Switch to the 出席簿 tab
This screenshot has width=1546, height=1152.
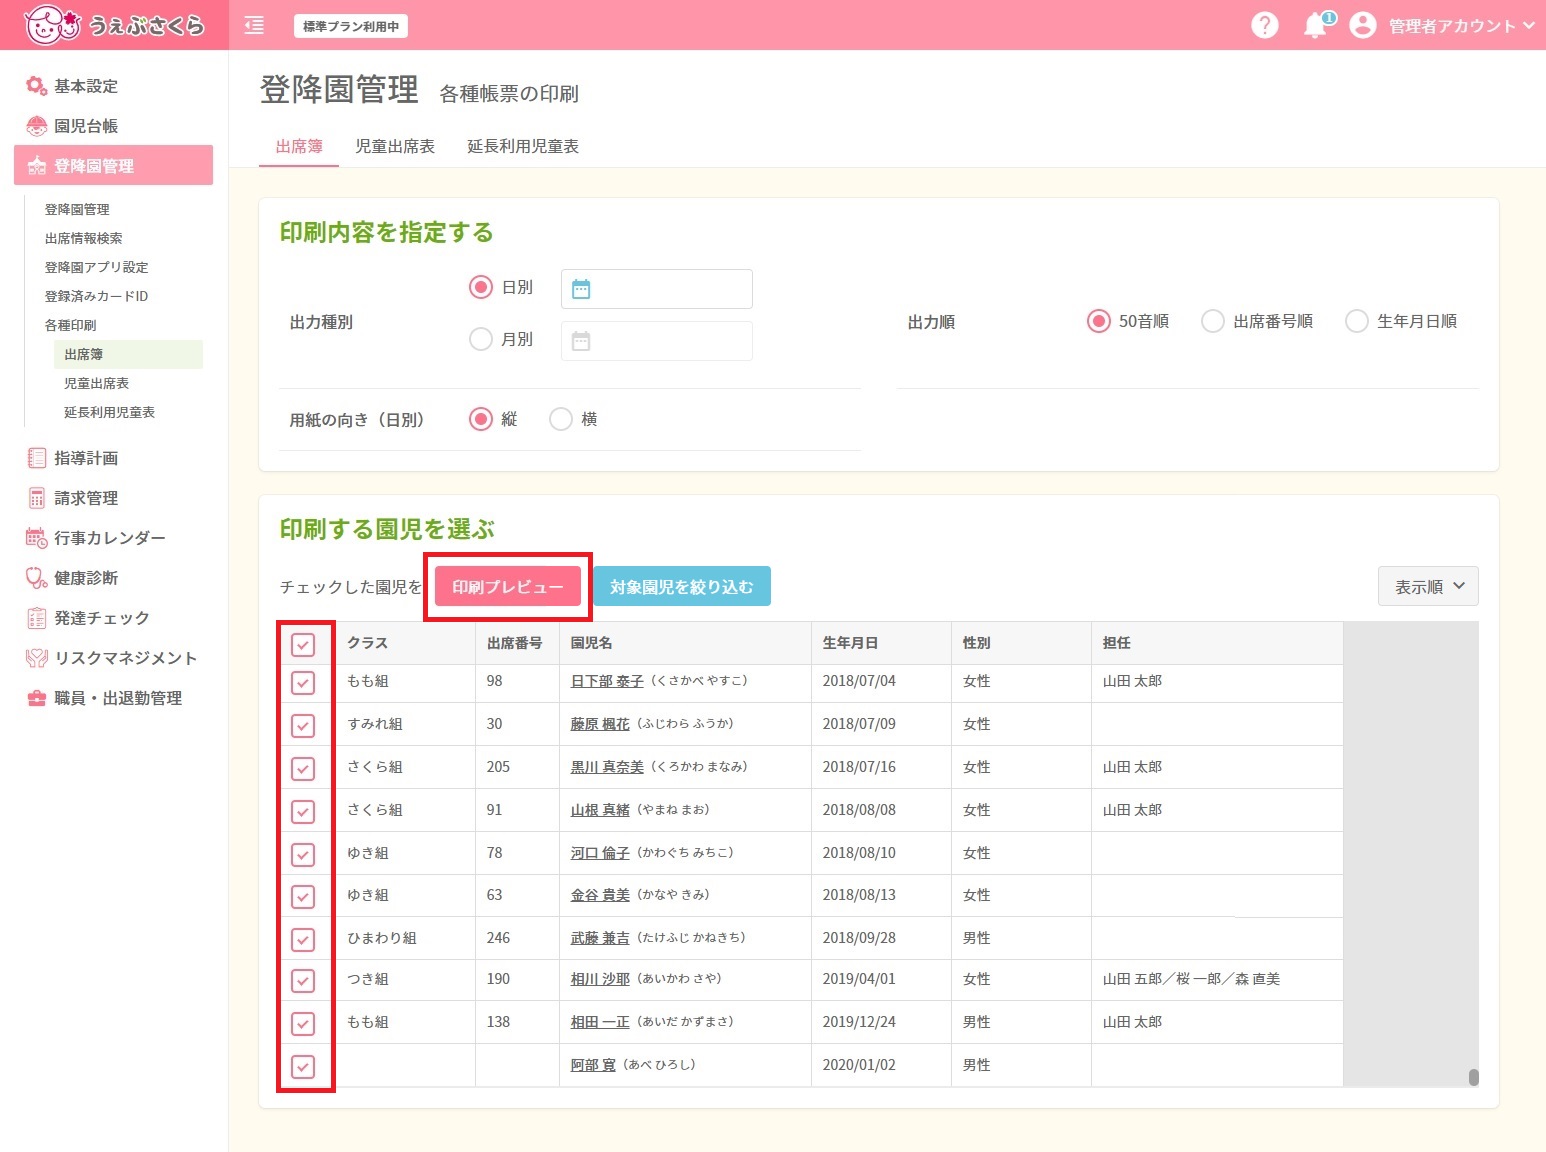coord(299,146)
